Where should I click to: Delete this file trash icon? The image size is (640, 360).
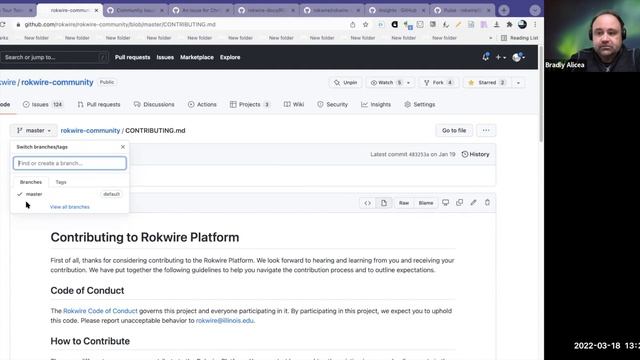[x=487, y=202]
